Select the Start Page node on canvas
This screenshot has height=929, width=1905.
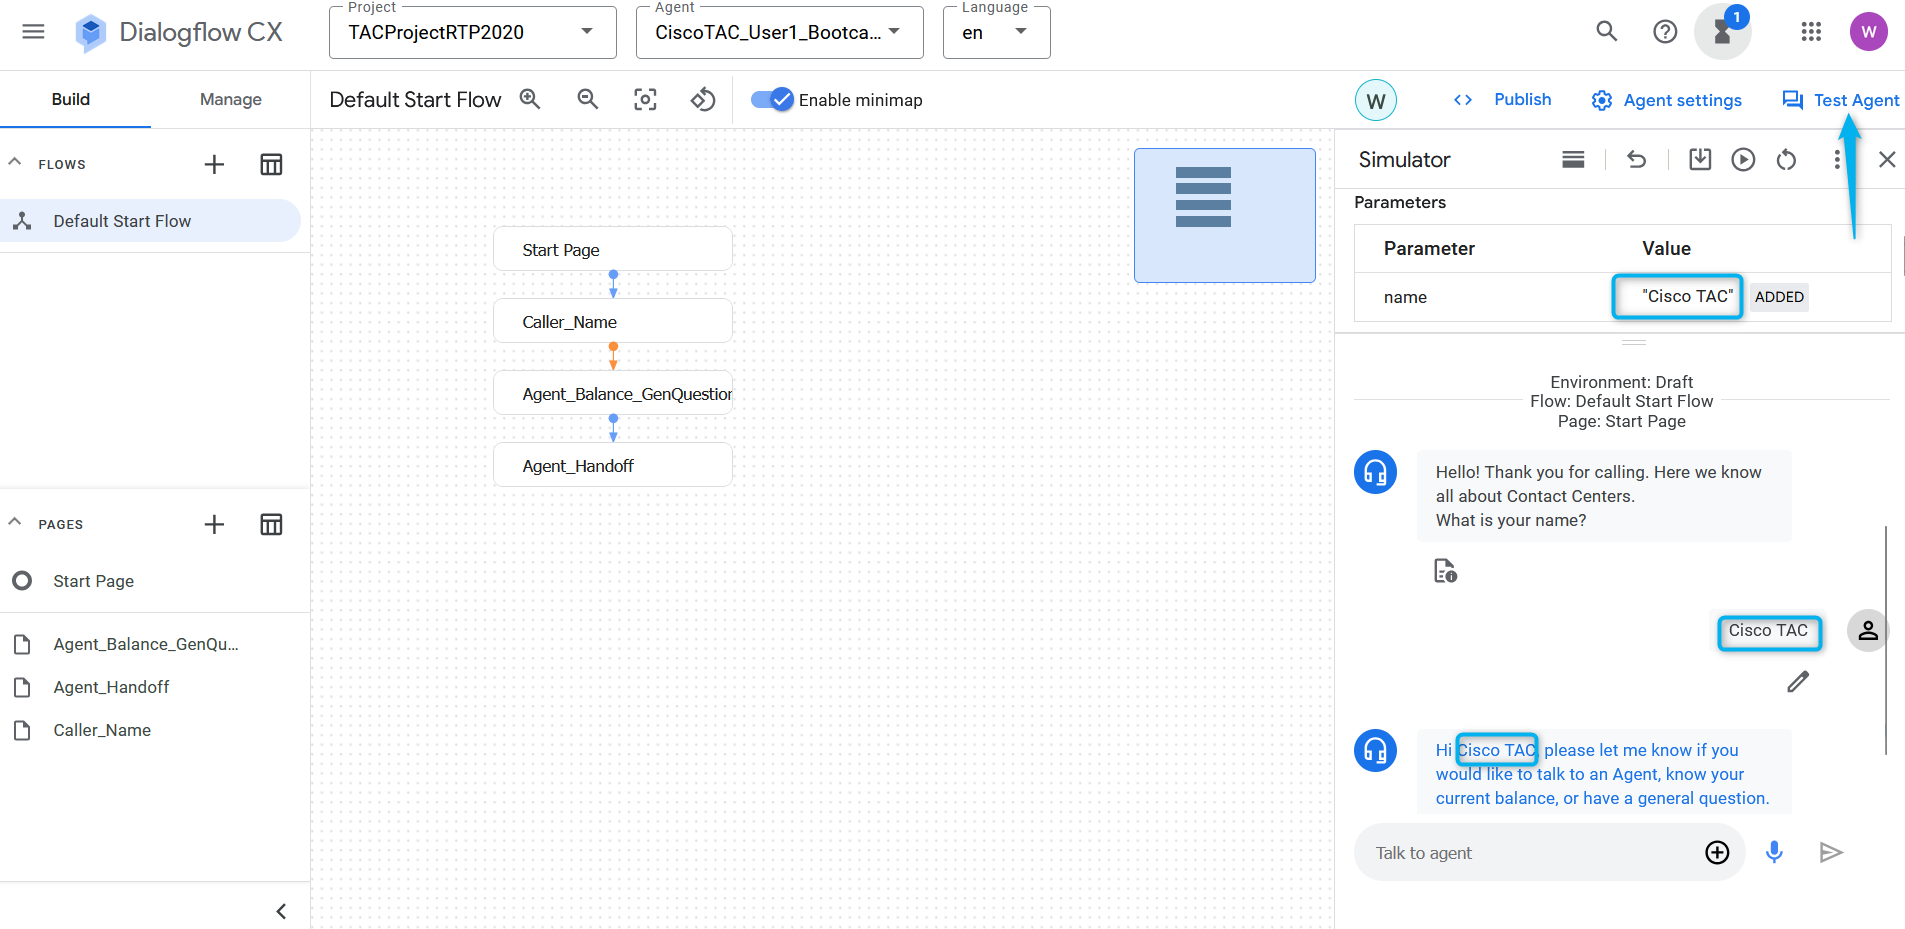613,249
